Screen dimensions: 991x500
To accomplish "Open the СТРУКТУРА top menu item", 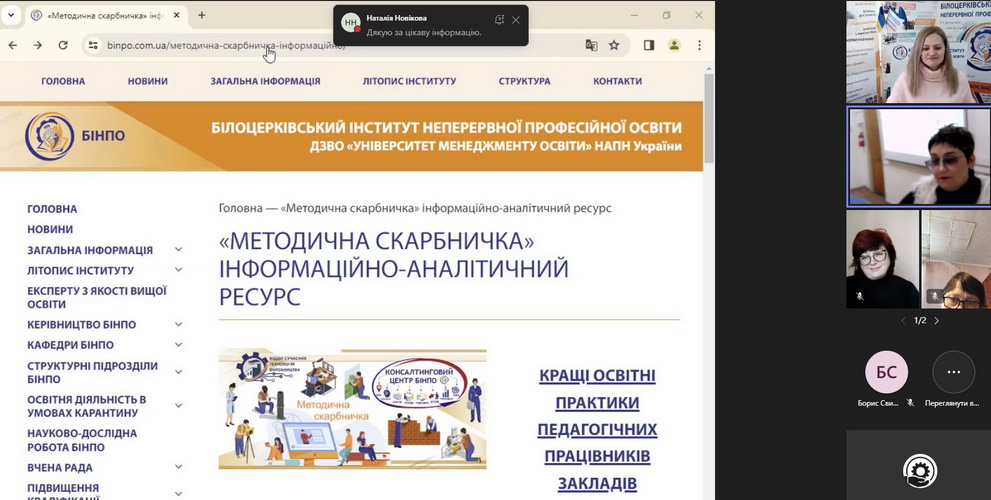I will tap(524, 81).
